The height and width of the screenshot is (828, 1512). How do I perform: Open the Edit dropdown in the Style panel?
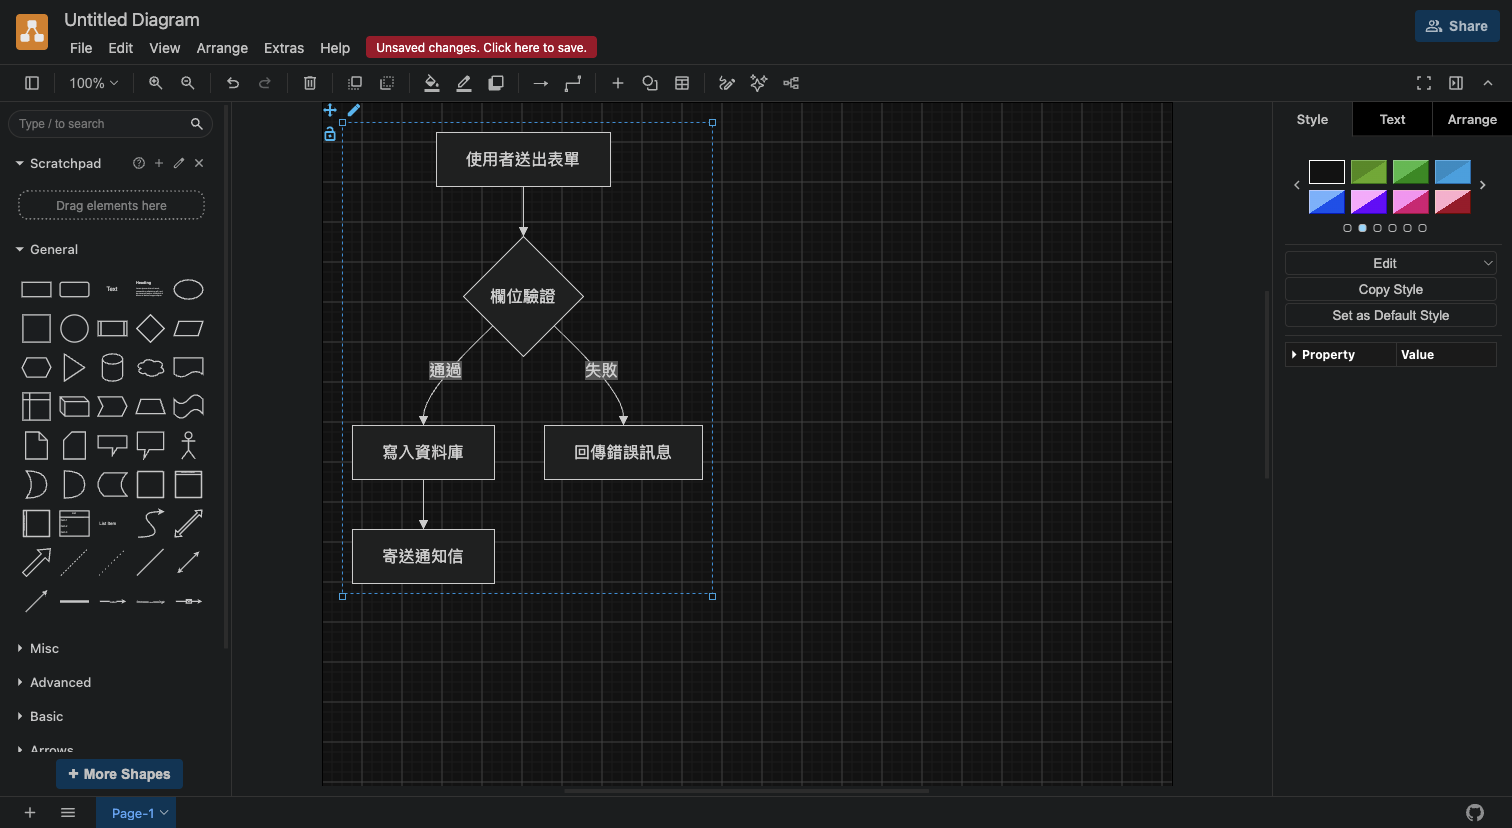click(x=1391, y=263)
